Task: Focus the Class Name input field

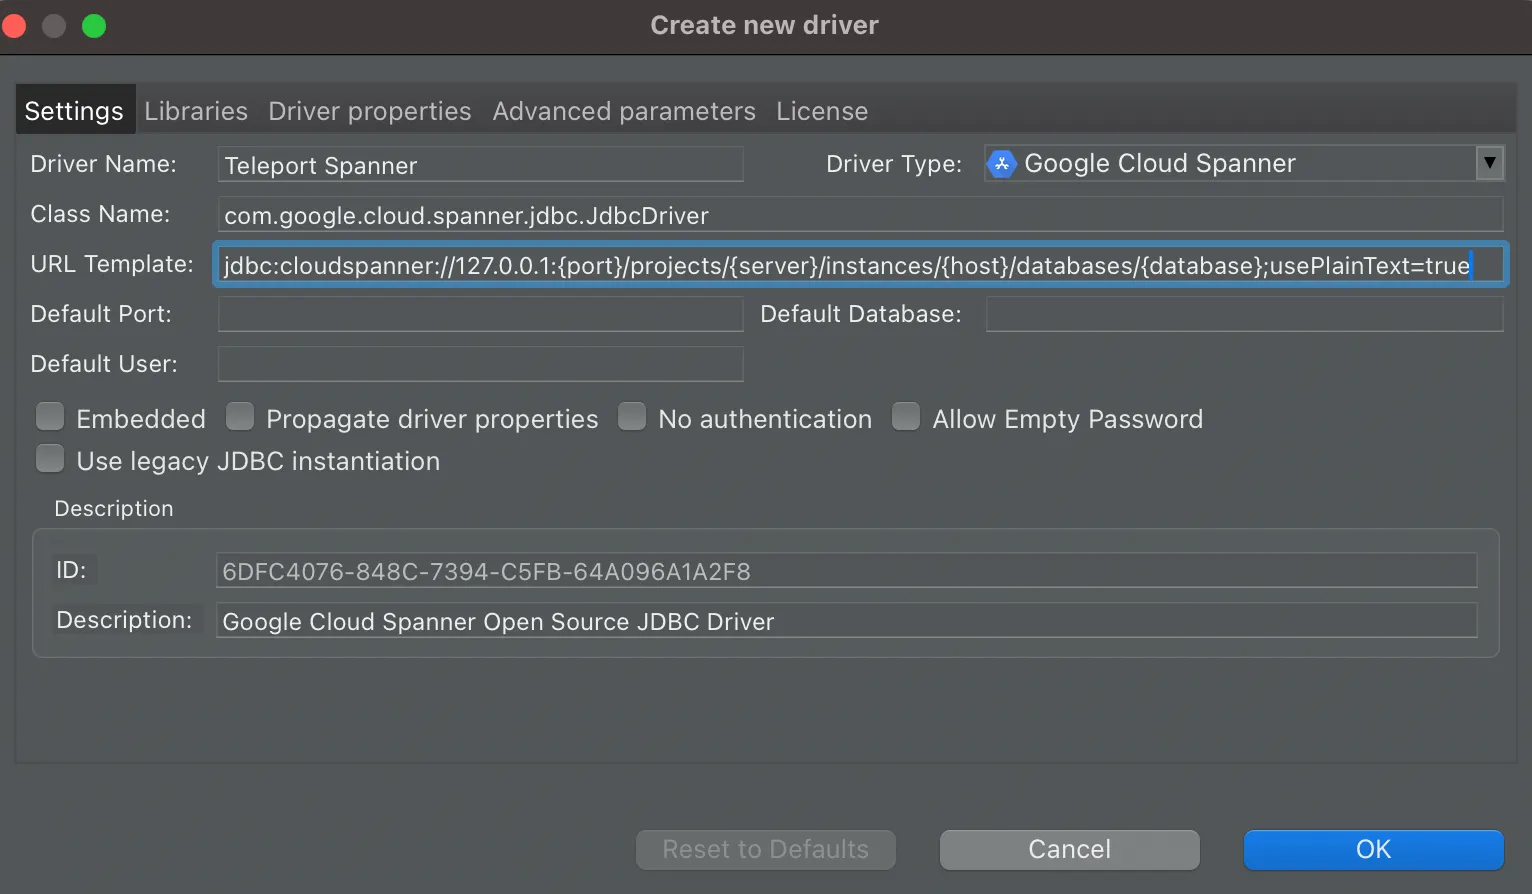Action: pos(860,215)
